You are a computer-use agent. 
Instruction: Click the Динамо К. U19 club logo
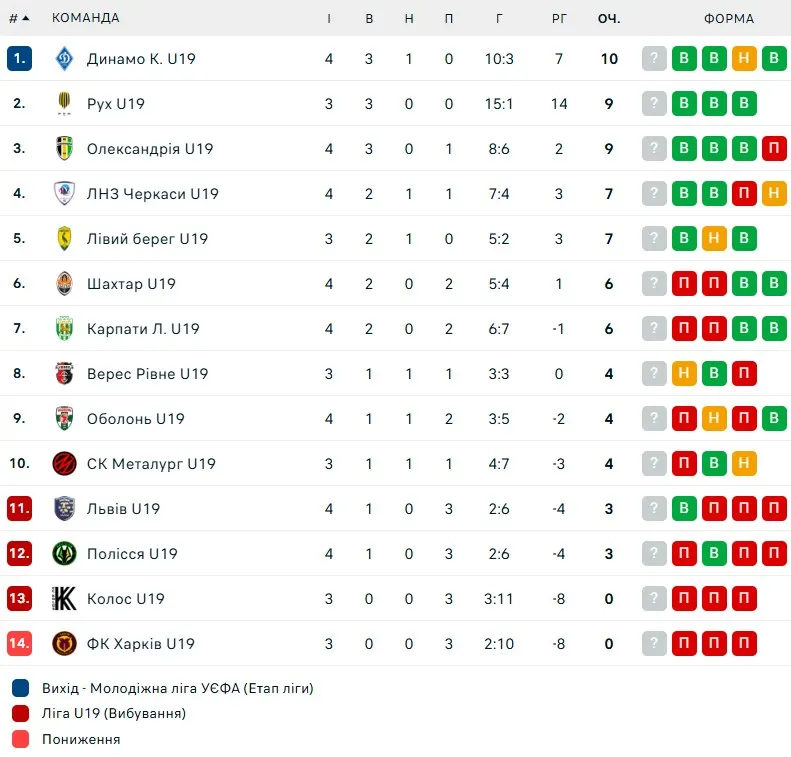[64, 59]
